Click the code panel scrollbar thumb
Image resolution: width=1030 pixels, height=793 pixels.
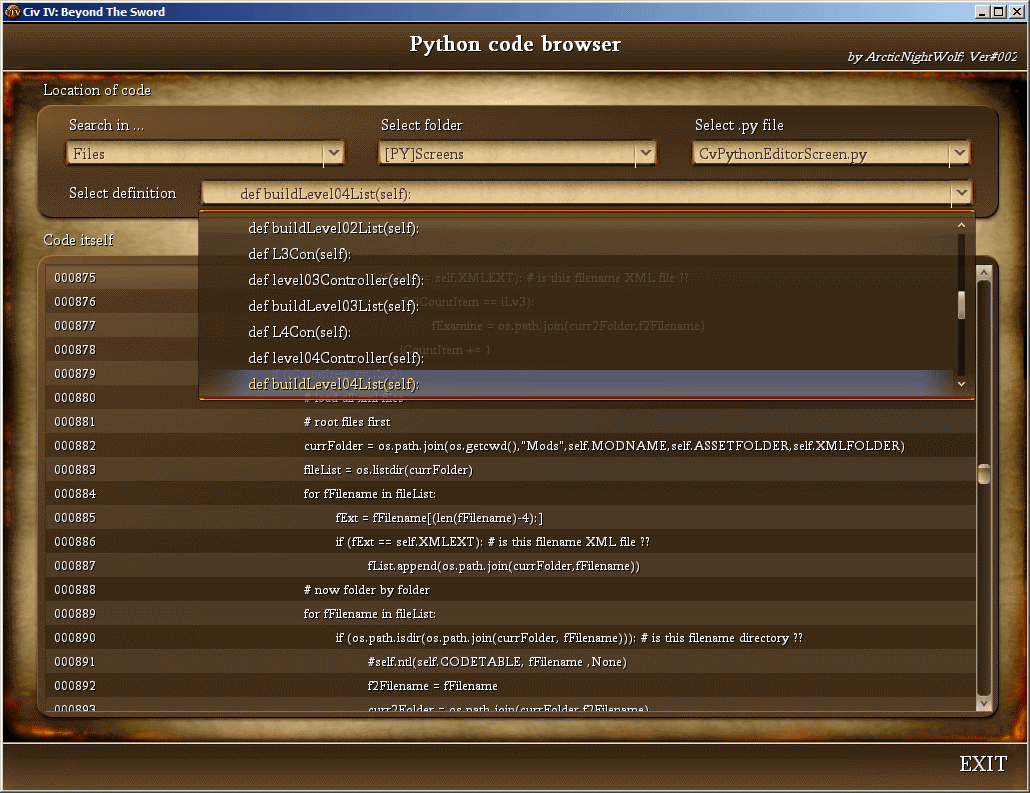(x=983, y=474)
